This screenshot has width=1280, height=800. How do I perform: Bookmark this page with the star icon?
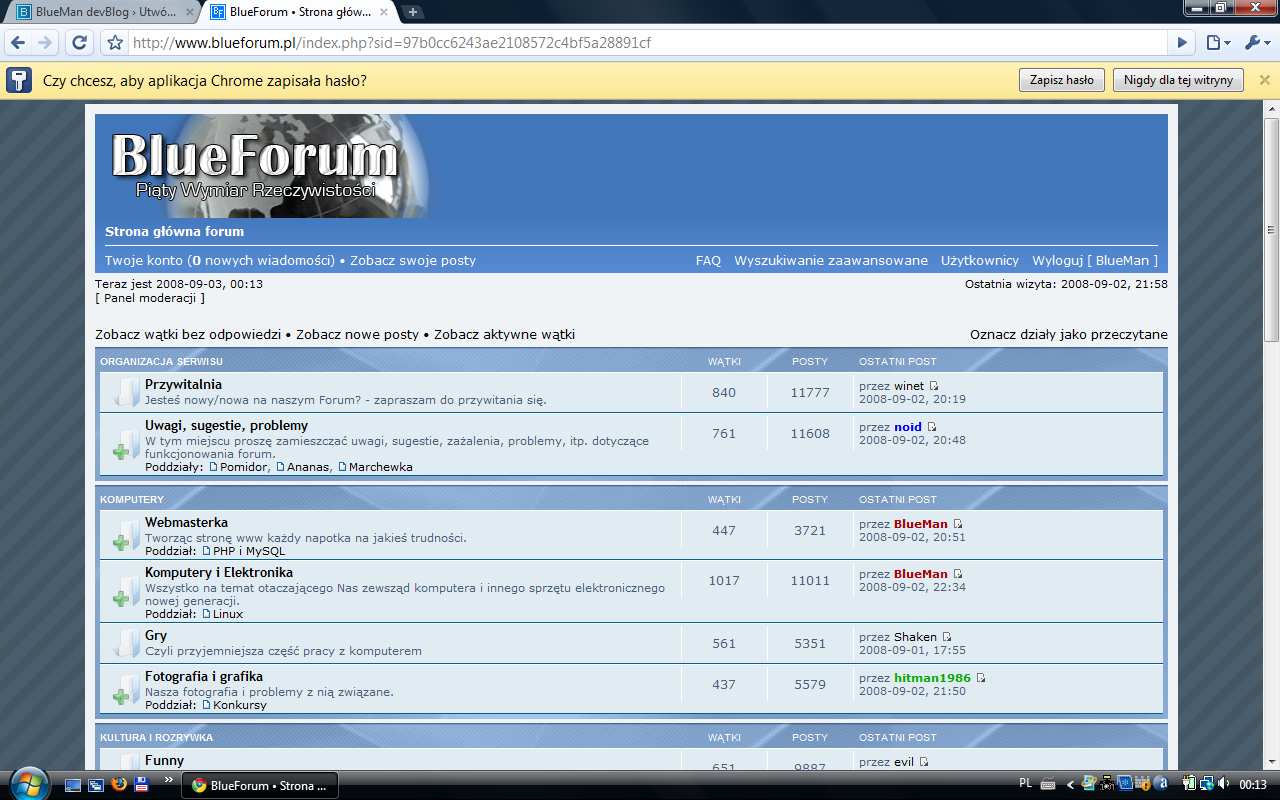(115, 43)
